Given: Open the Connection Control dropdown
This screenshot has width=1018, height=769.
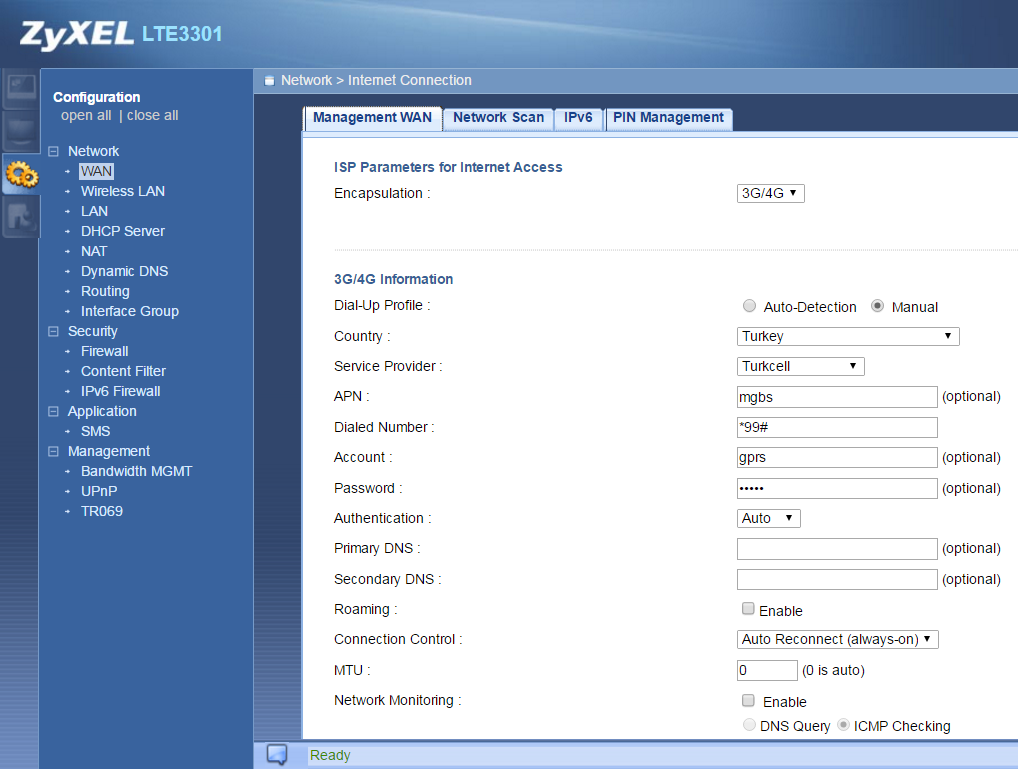Looking at the screenshot, I should 838,639.
